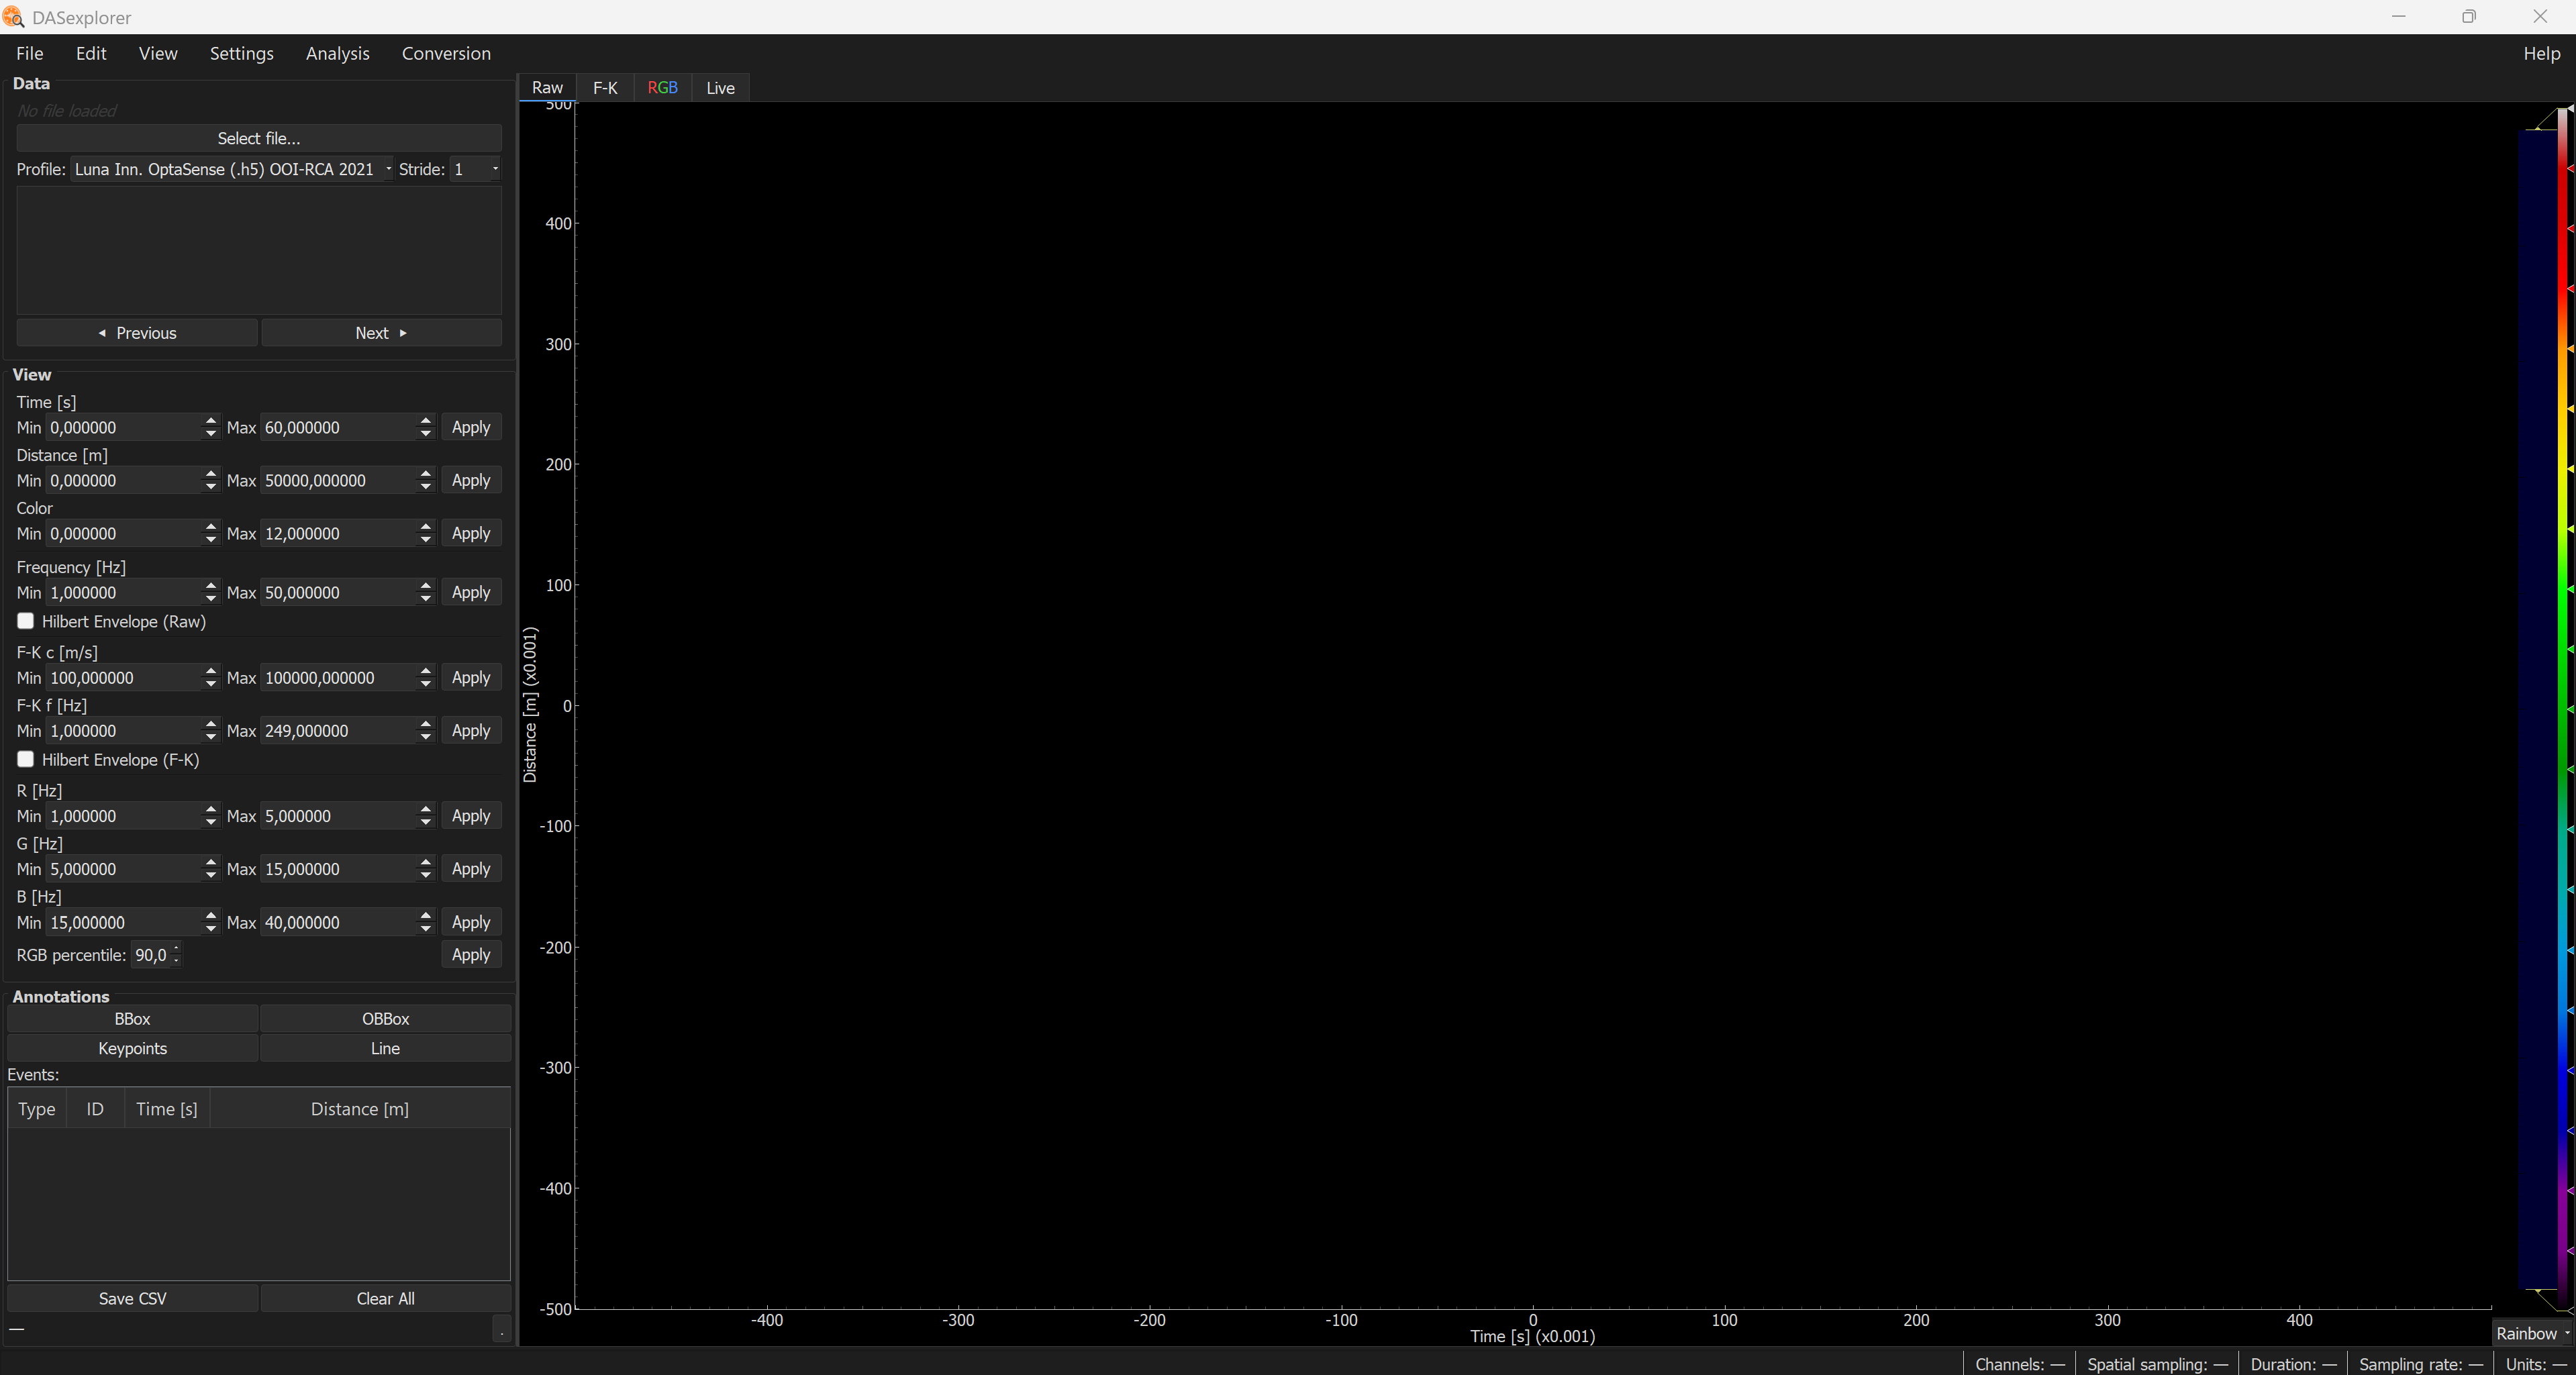Open the Profile dropdown
The height and width of the screenshot is (1375, 2576).
click(233, 170)
